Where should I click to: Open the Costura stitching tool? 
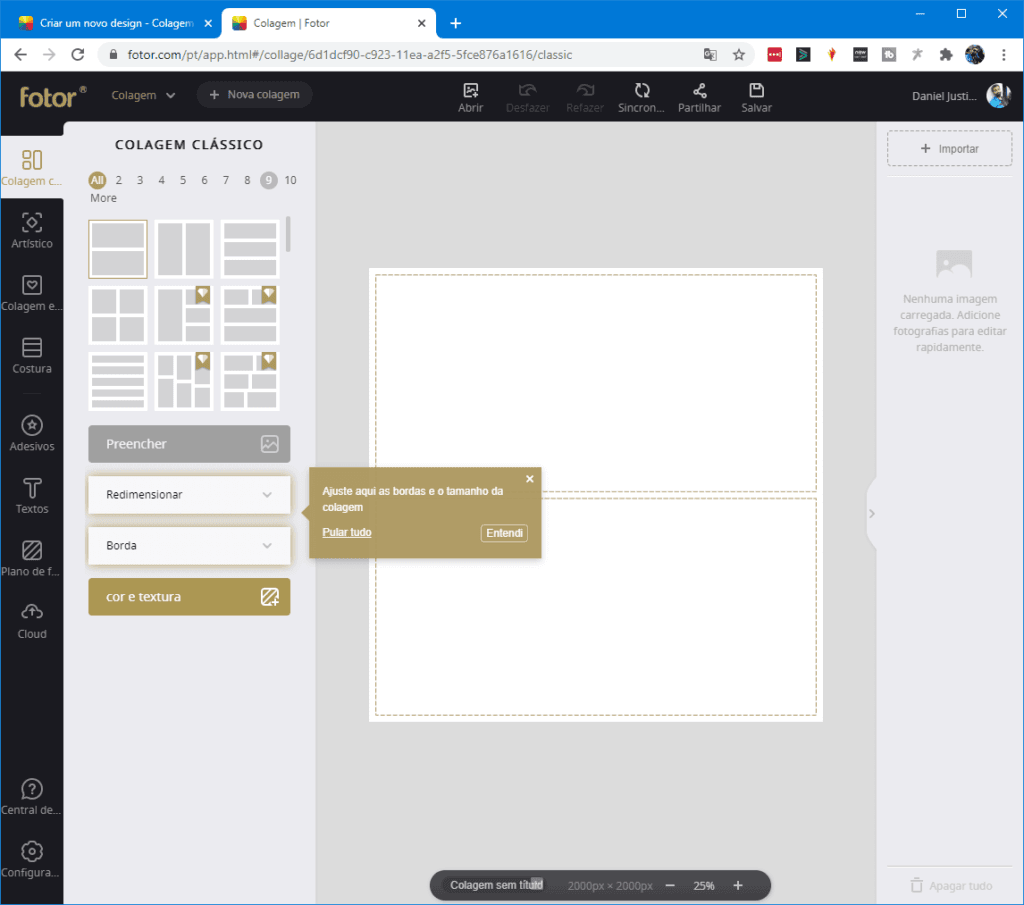coord(32,348)
